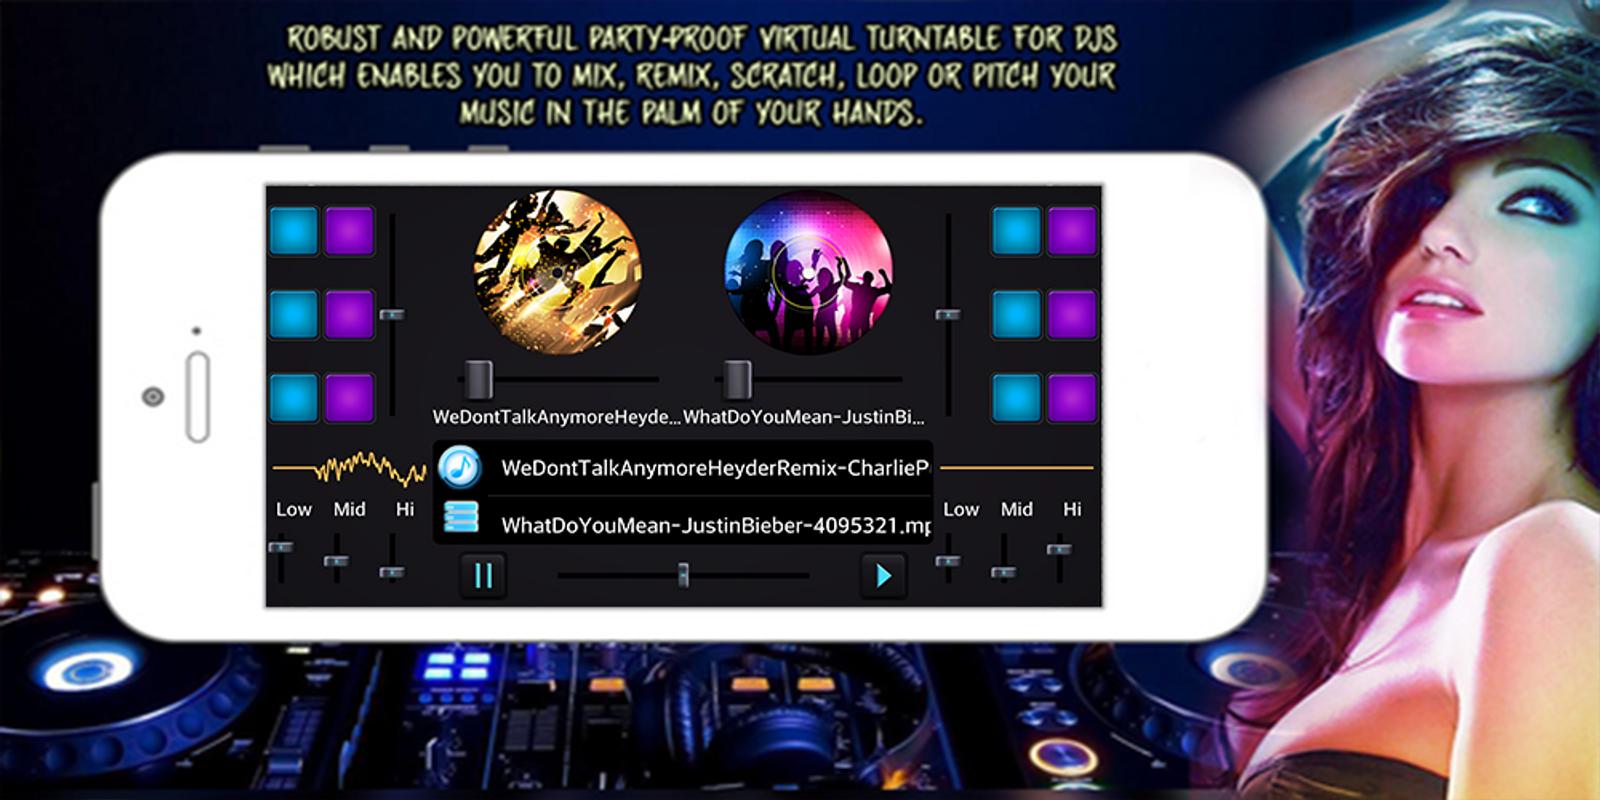The image size is (1600, 800).
Task: Tap the top purple pad on right deck
Action: [1072, 231]
